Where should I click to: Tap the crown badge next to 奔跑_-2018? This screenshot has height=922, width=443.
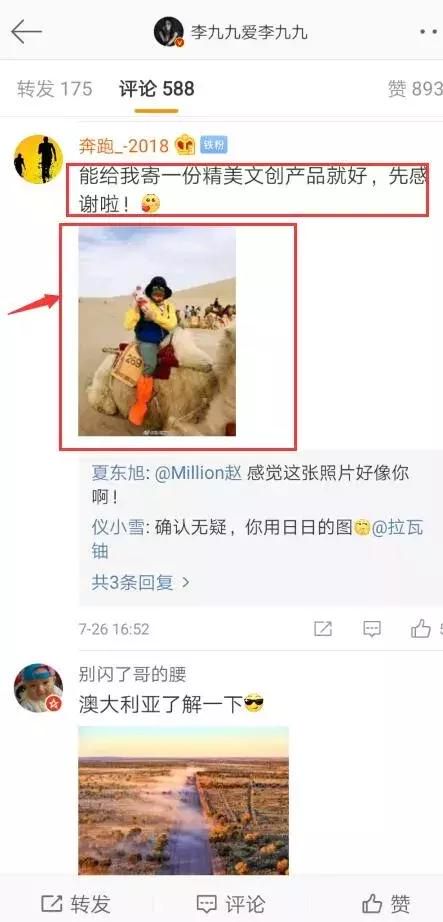185,145
